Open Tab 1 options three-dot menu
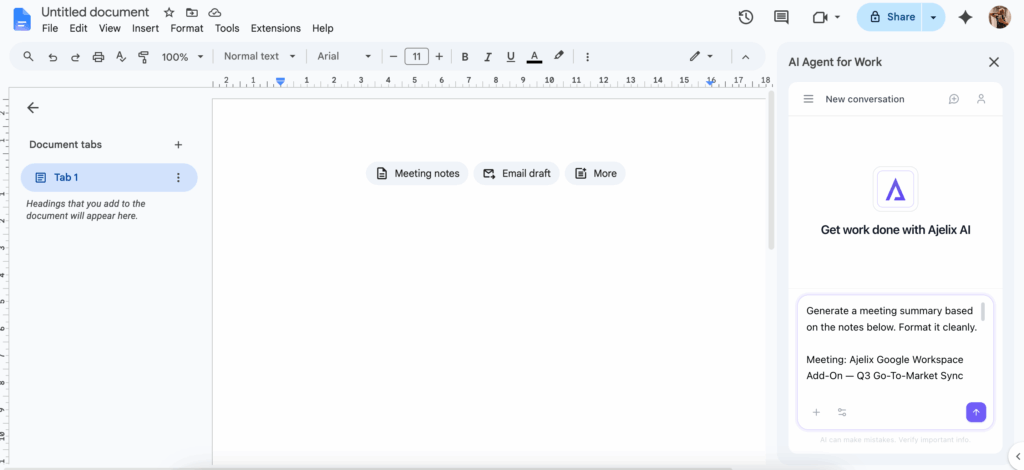Screen dimensions: 1024x470 (x=178, y=178)
